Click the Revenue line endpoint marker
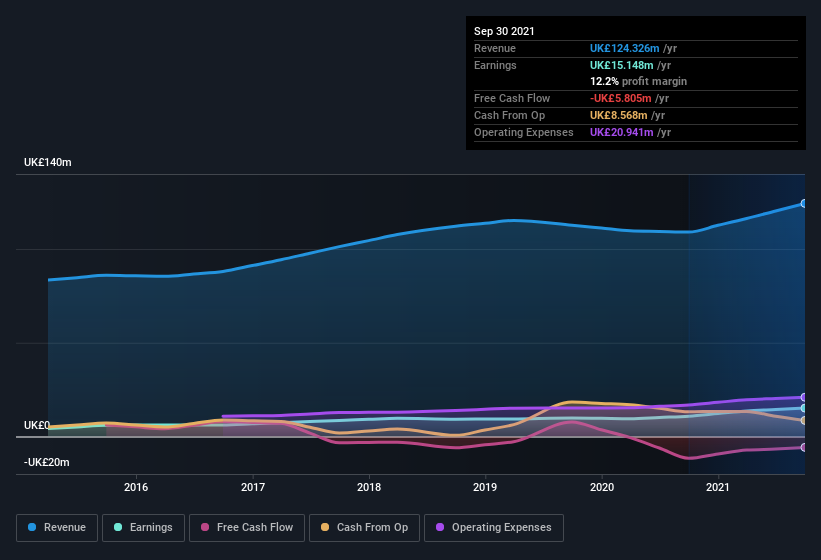Screen dimensions: 821x560 804,203
